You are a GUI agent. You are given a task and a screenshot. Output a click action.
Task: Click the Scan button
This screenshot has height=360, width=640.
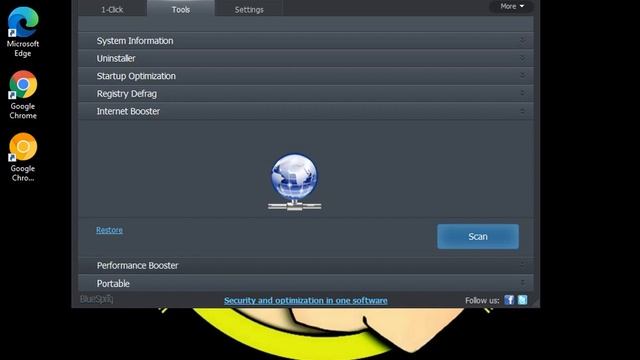point(478,236)
